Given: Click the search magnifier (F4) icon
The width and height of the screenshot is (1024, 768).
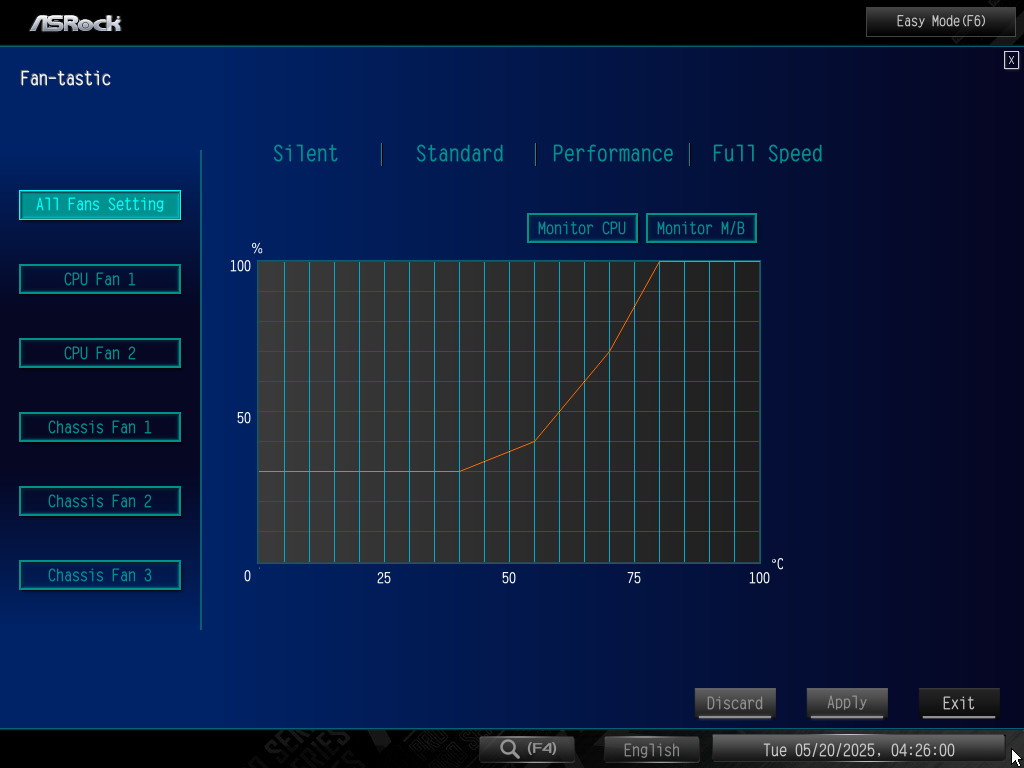Looking at the screenshot, I should pos(527,749).
